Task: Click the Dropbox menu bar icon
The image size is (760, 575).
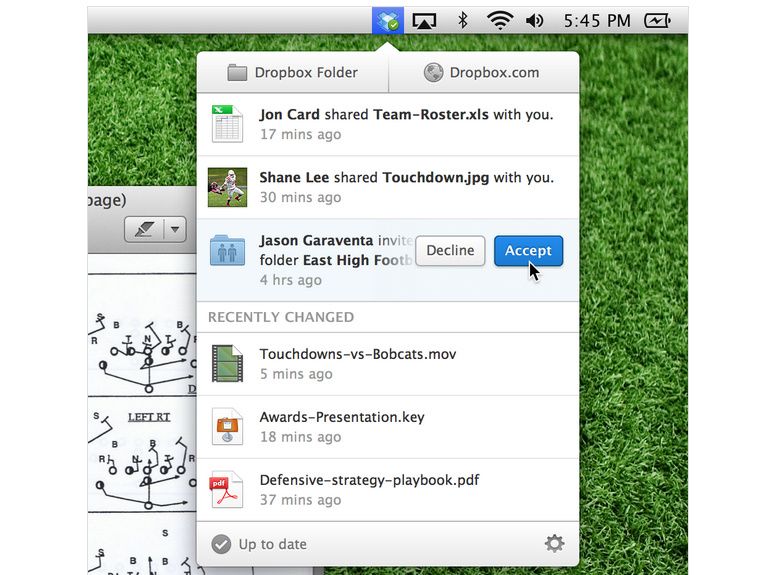Action: tap(388, 20)
